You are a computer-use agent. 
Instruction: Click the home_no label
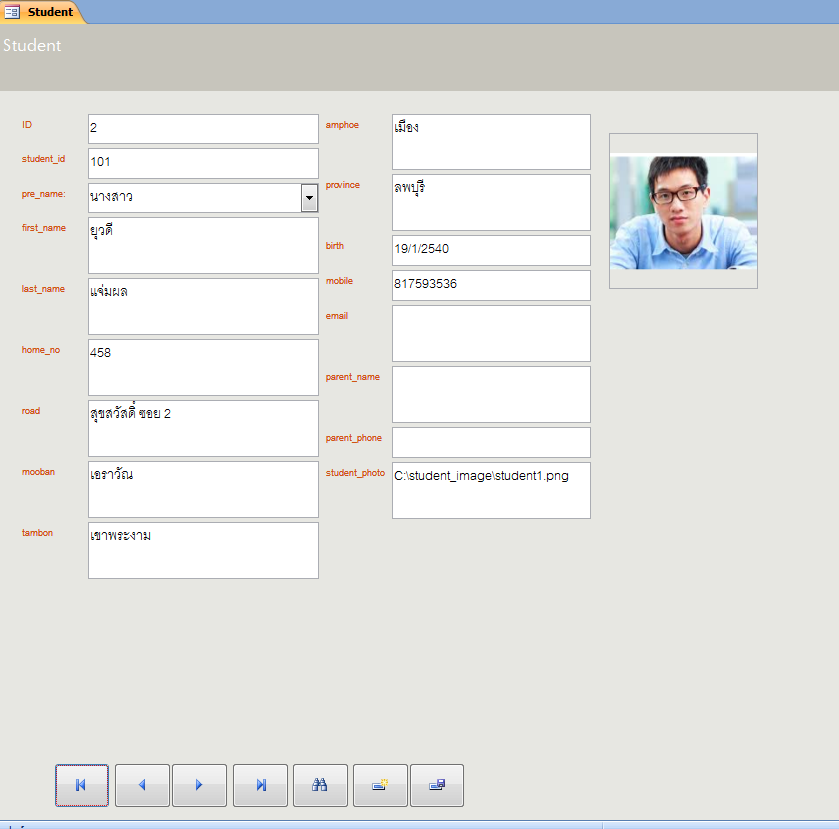tap(41, 350)
